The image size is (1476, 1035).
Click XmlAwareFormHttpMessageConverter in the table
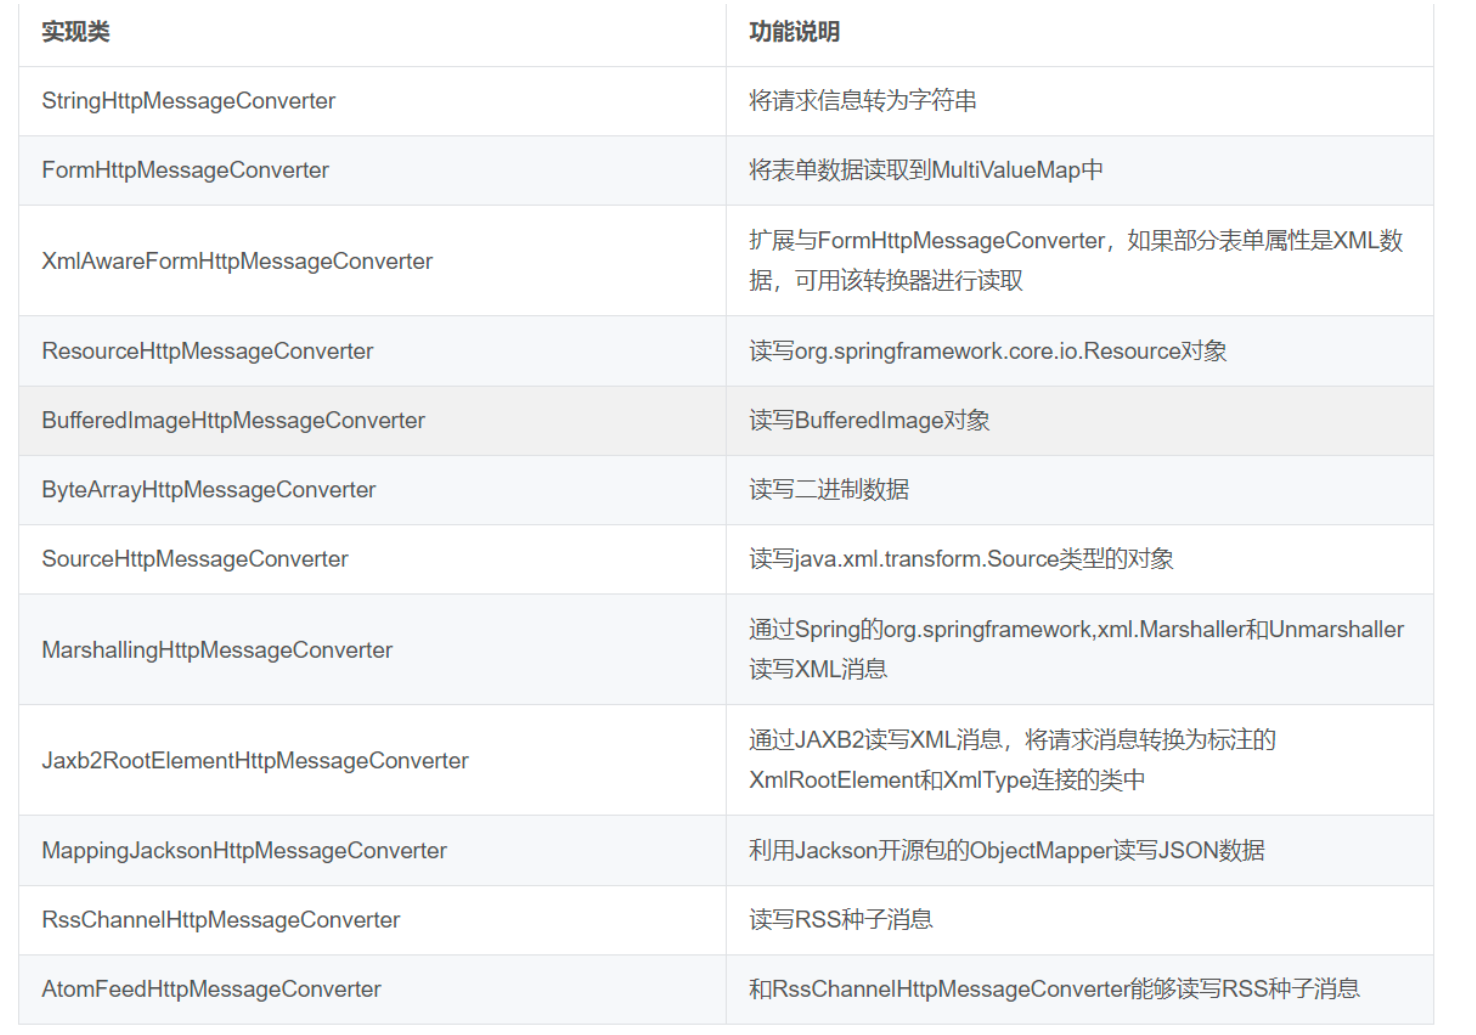pos(237,261)
